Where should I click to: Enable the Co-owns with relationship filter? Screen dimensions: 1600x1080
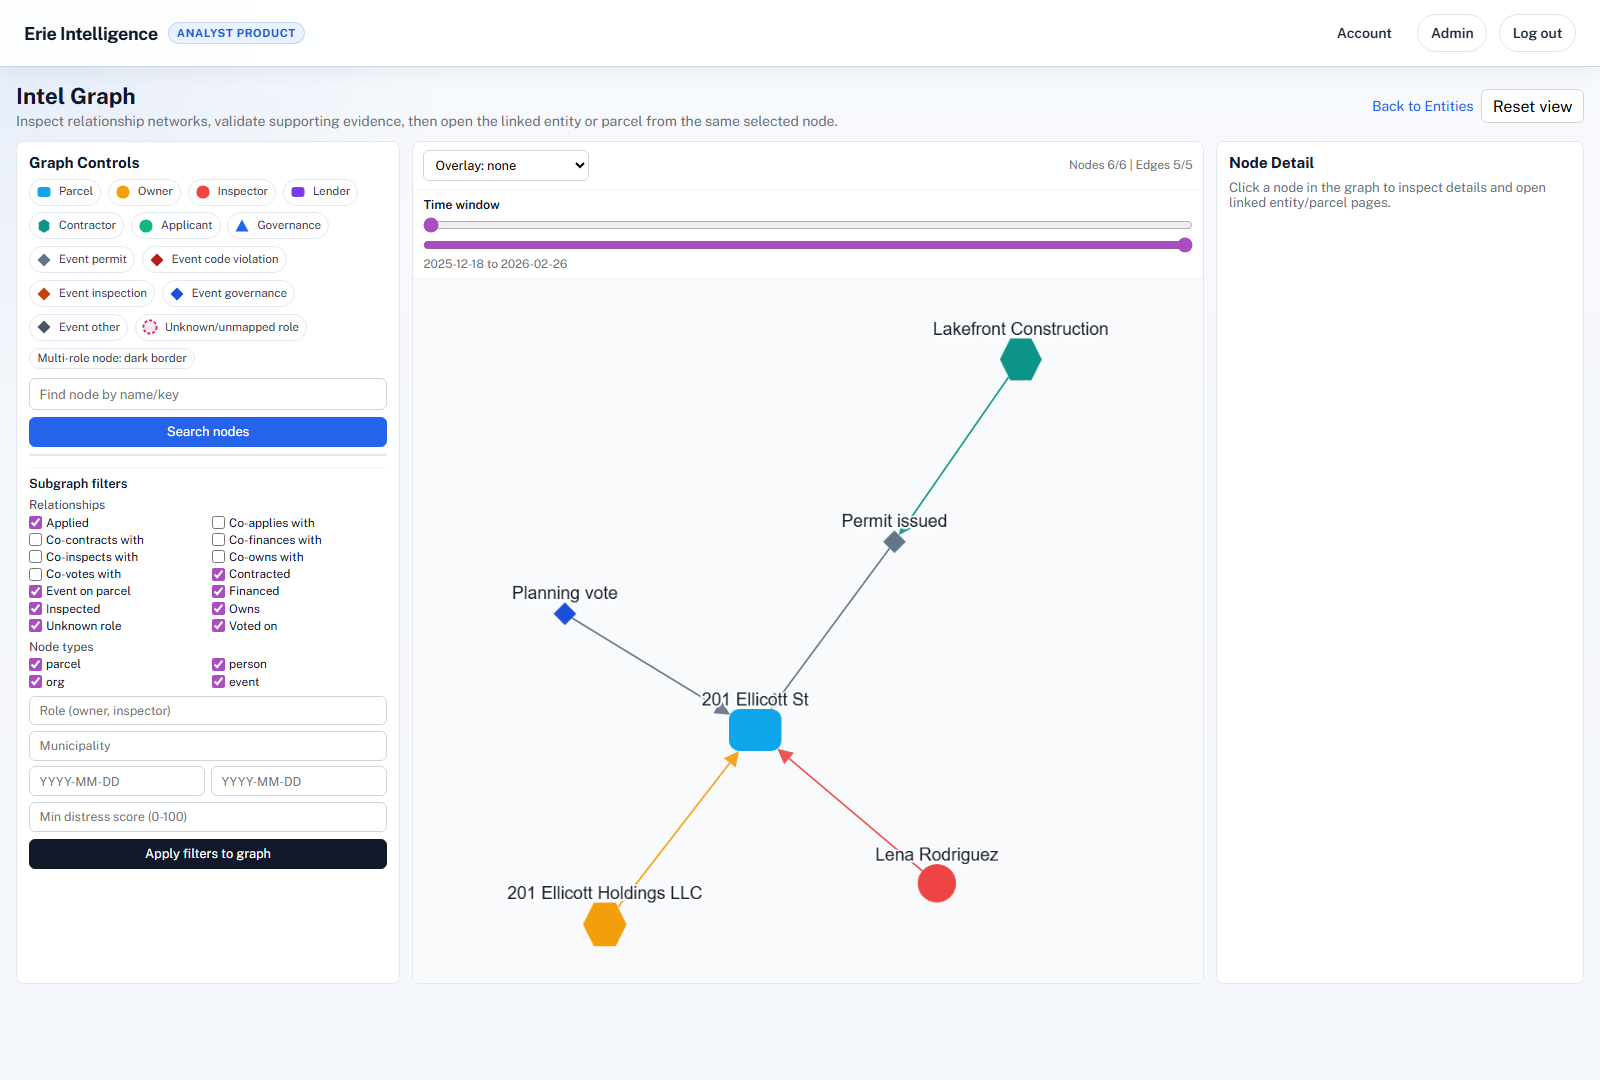(217, 557)
